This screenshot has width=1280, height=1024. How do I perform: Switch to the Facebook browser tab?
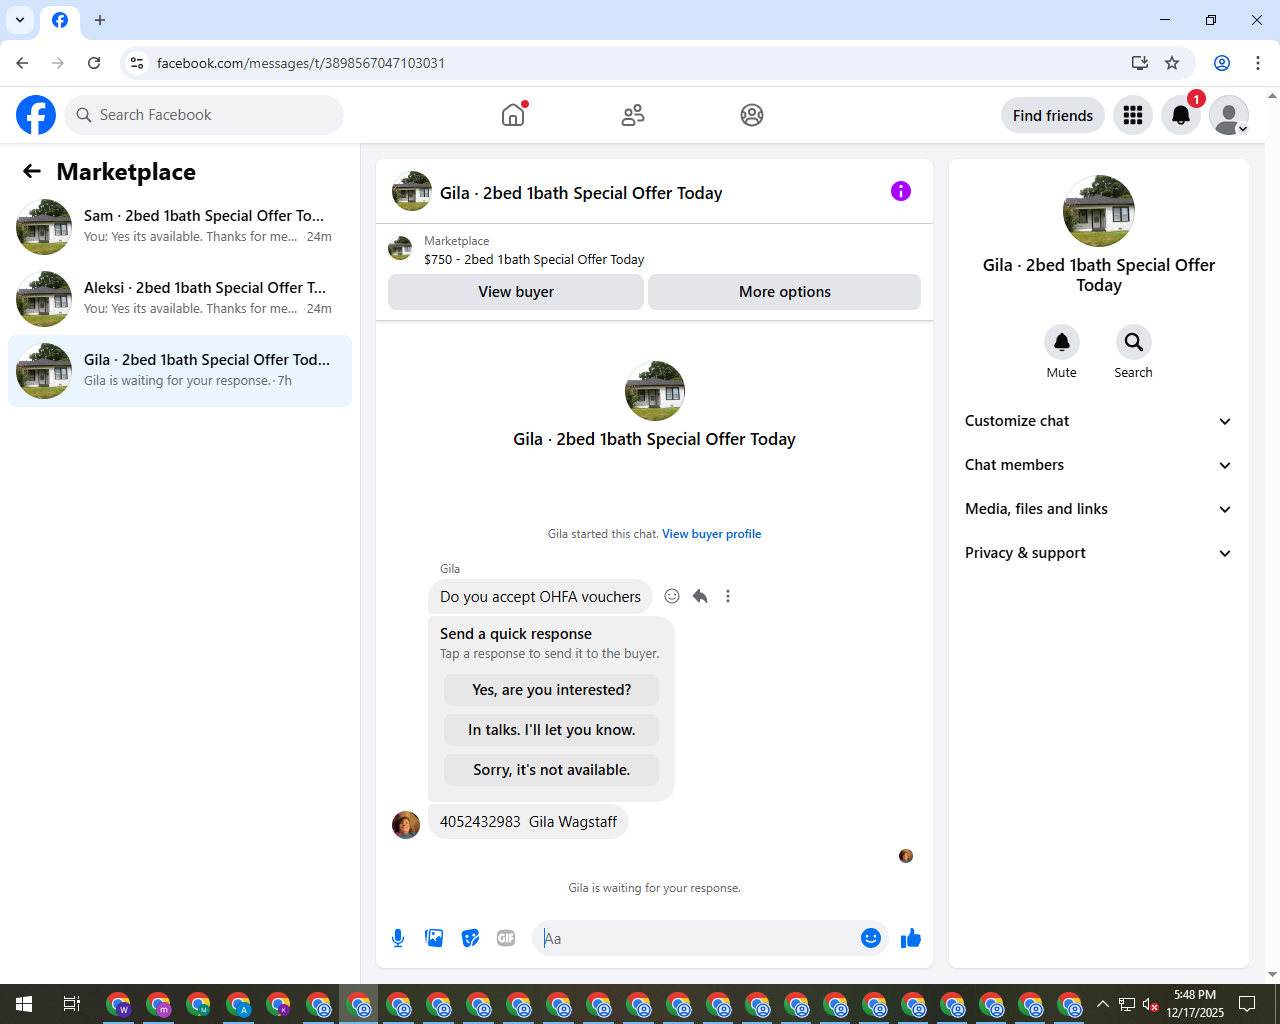[x=60, y=20]
